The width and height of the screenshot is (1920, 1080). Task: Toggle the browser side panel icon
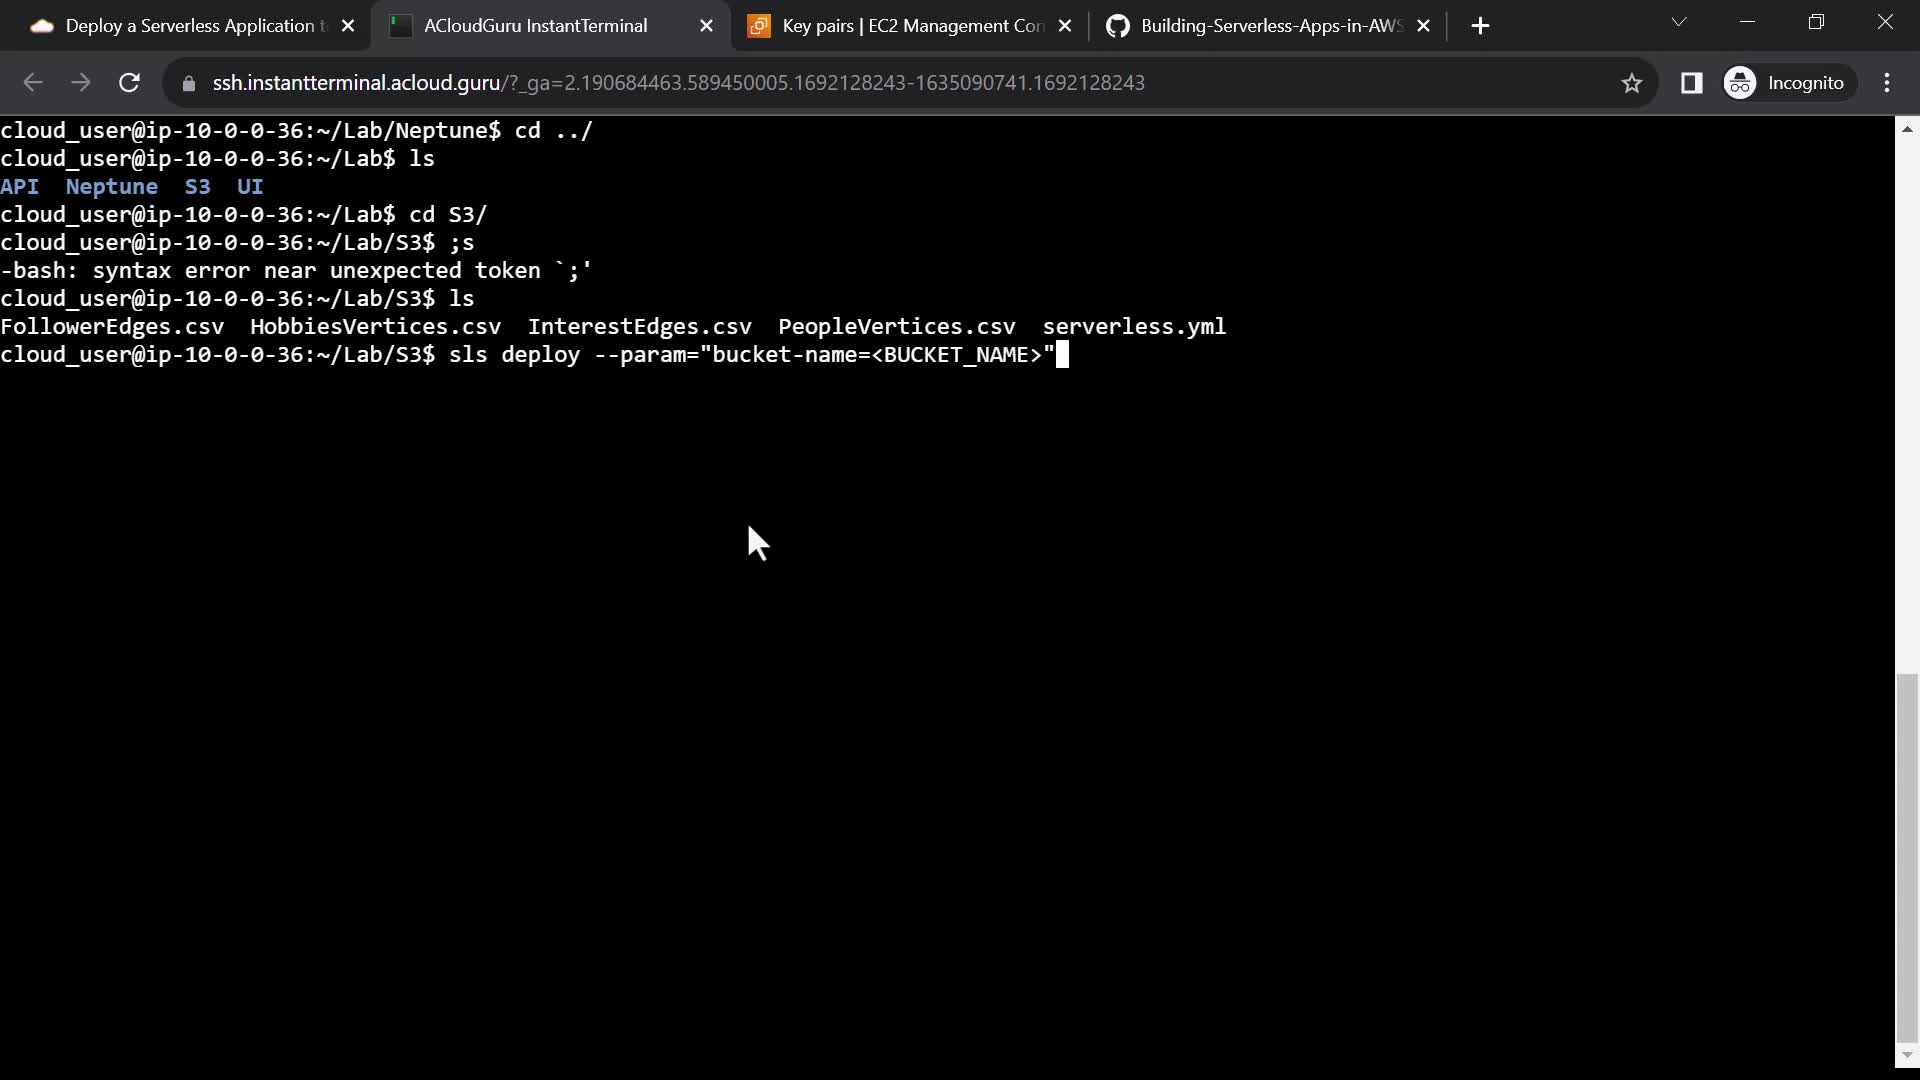[x=1691, y=83]
